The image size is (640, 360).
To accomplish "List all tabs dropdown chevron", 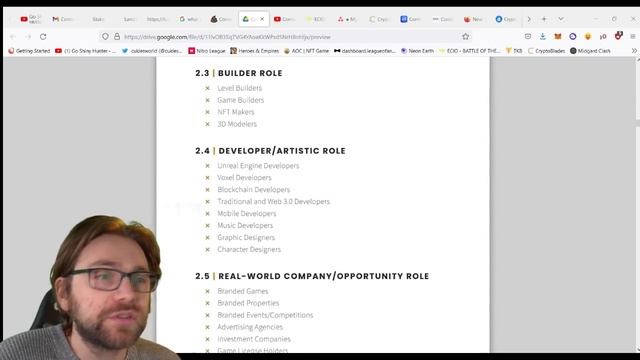I will (x=561, y=19).
